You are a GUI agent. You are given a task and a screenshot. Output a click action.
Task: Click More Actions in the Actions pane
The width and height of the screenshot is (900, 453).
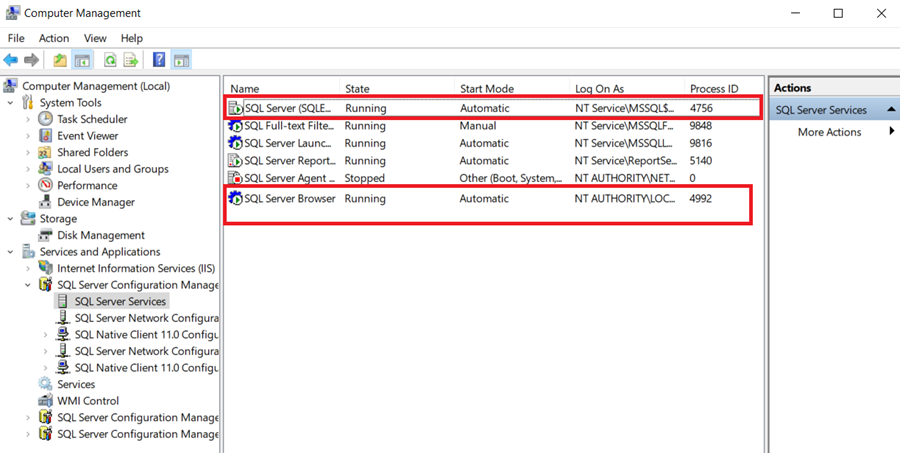pyautogui.click(x=829, y=132)
